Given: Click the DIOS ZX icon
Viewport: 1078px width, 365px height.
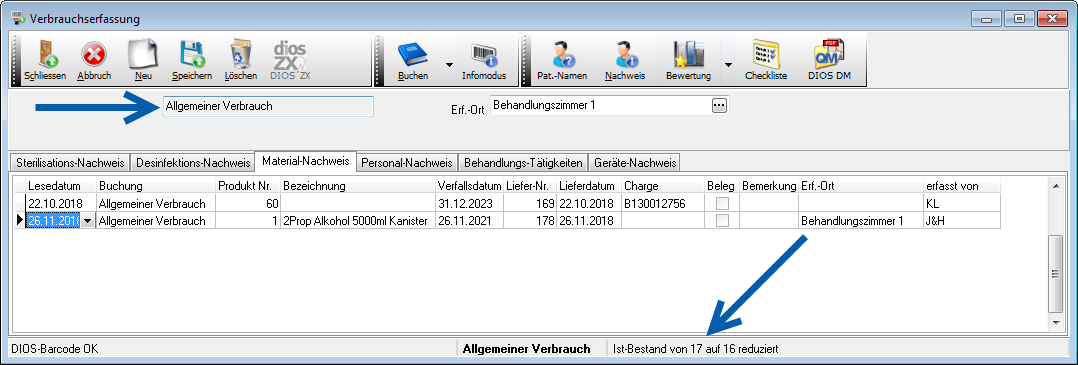Looking at the screenshot, I should point(290,55).
